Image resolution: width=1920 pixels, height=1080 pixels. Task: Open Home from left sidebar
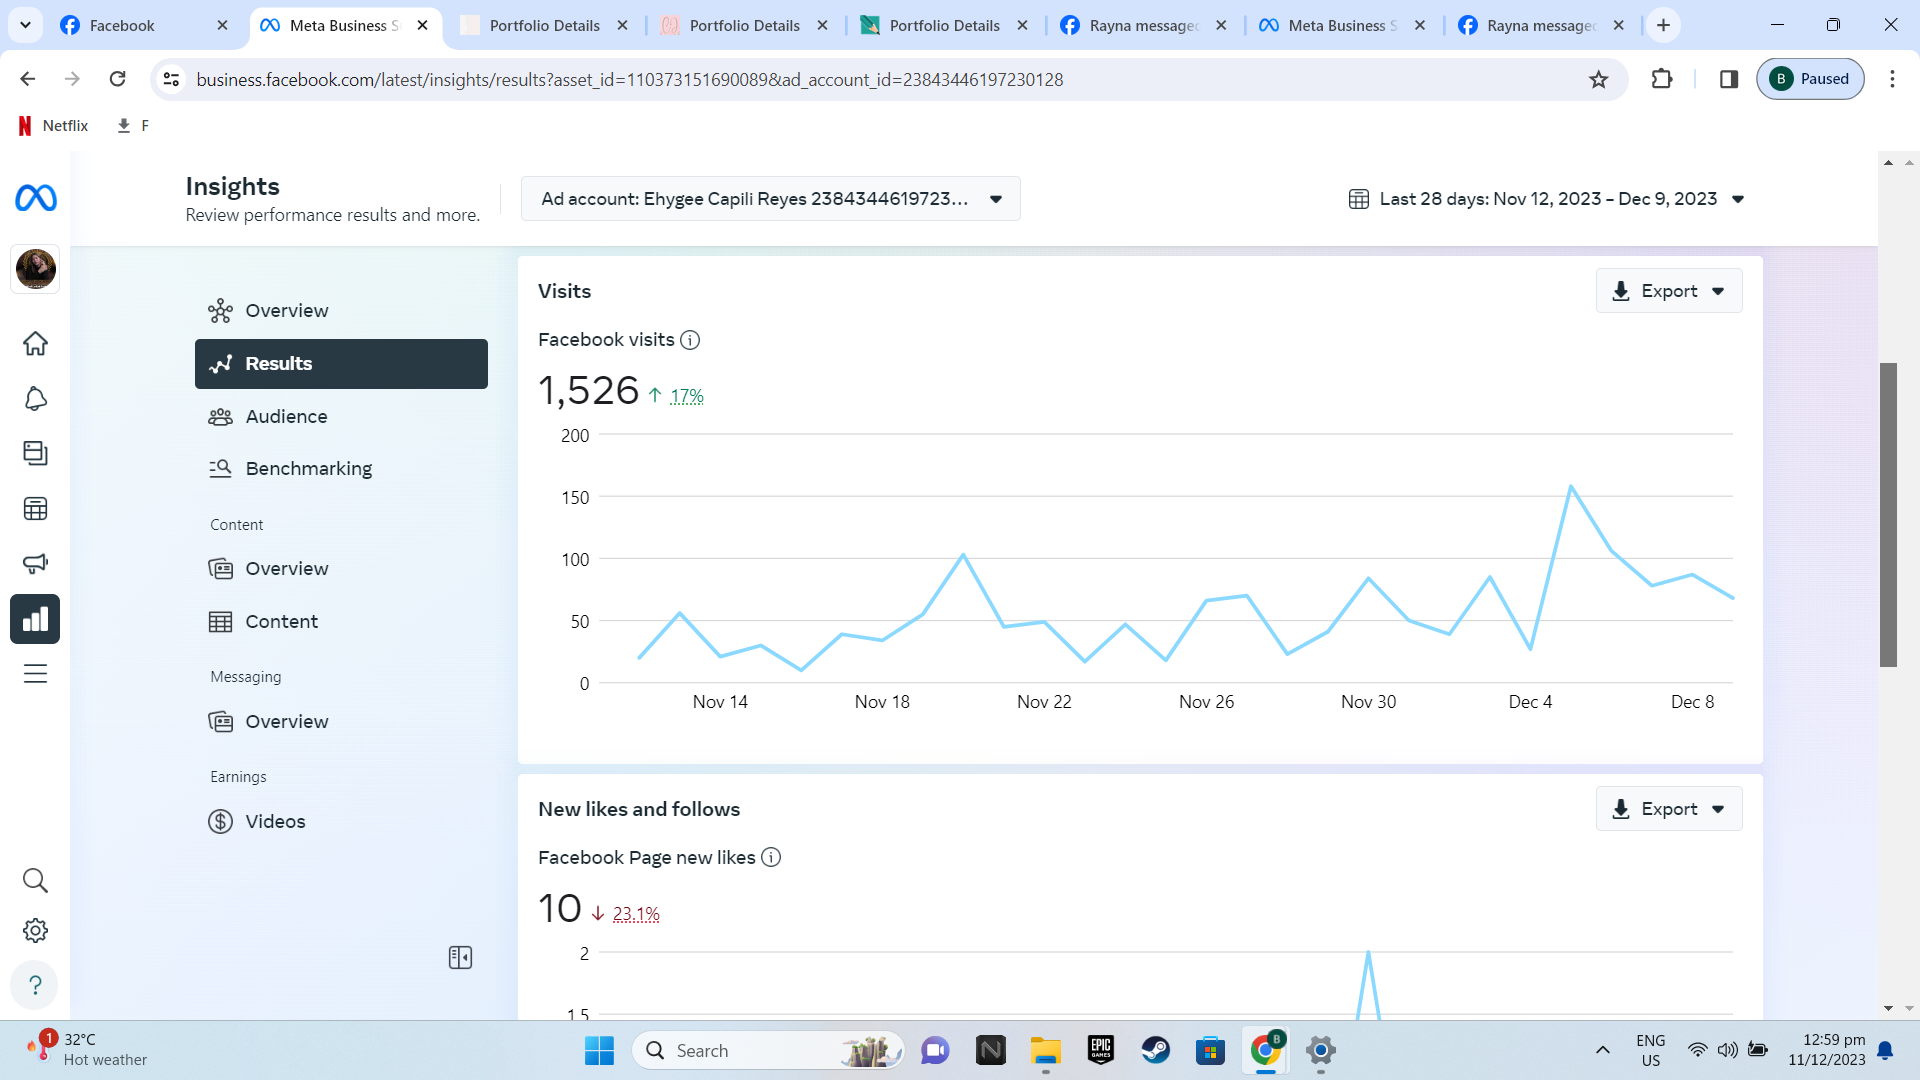click(x=35, y=344)
